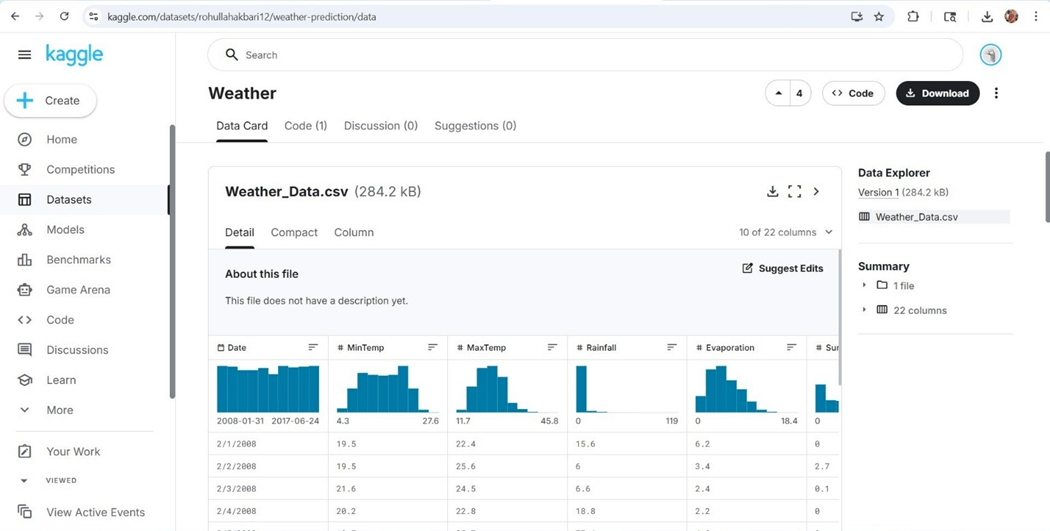The width and height of the screenshot is (1050, 531).
Task: Click the black Download button
Action: (x=937, y=93)
